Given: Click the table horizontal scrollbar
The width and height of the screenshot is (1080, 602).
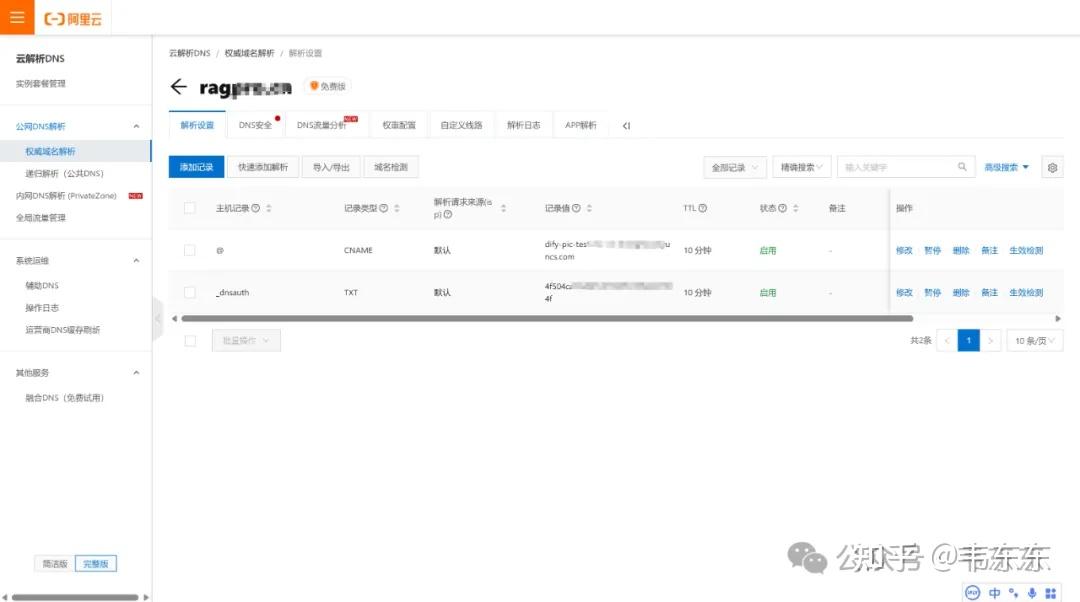Looking at the screenshot, I should coord(547,318).
